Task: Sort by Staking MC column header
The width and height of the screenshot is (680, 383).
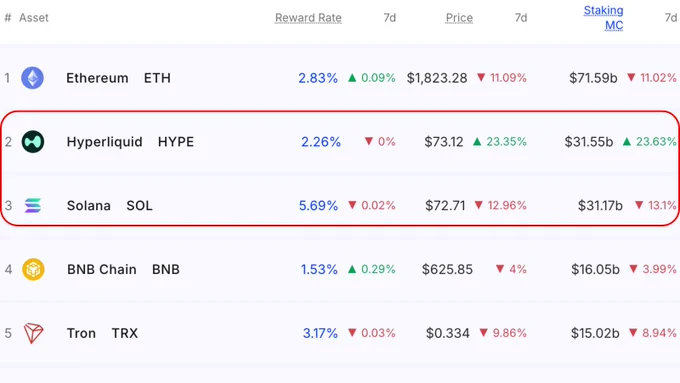Action: coord(603,18)
